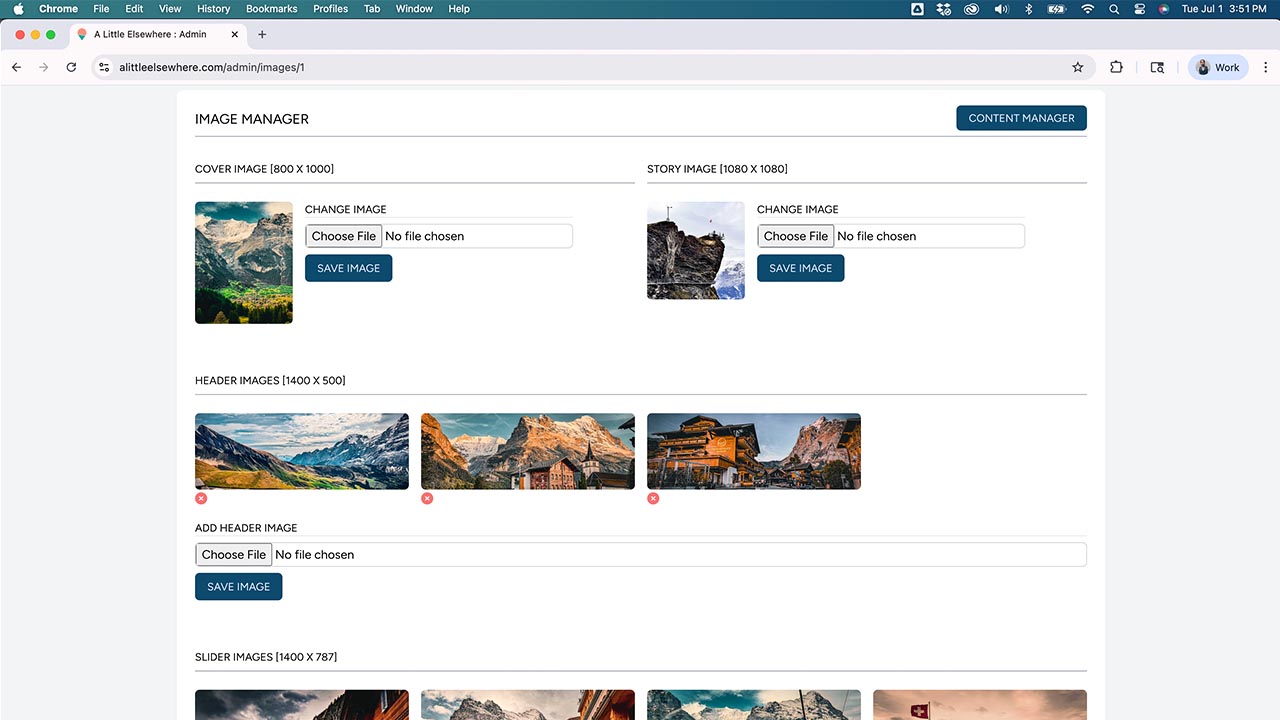The image size is (1280, 720).
Task: Open the Chrome three-dot menu
Action: [1265, 67]
